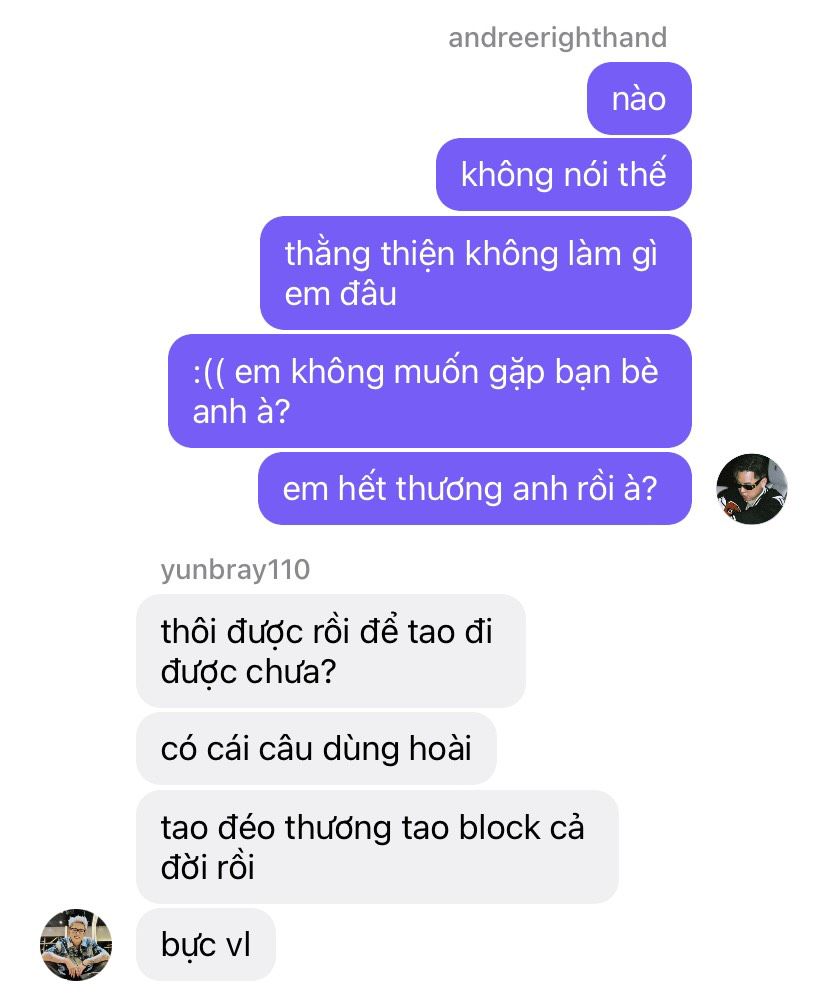Image resolution: width=828 pixels, height=1006 pixels.
Task: Open the gray-haired avatar beside 'bực vl'
Action: 76,944
